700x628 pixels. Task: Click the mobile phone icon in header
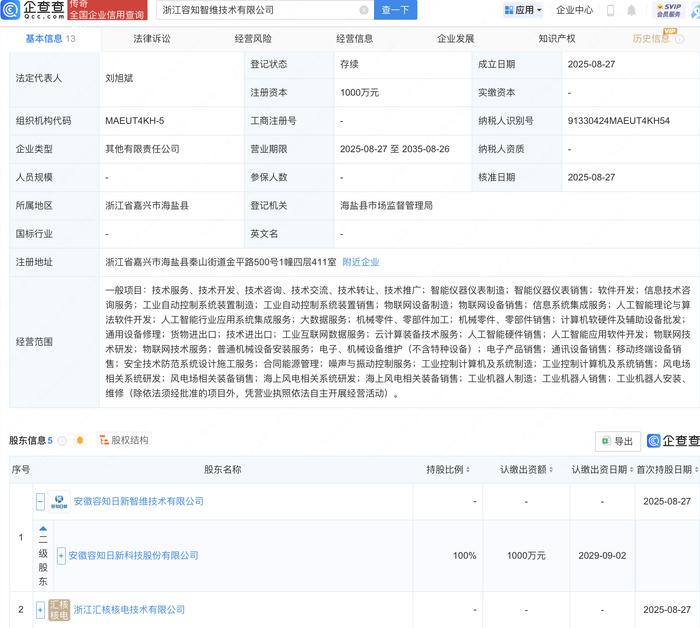click(x=610, y=10)
